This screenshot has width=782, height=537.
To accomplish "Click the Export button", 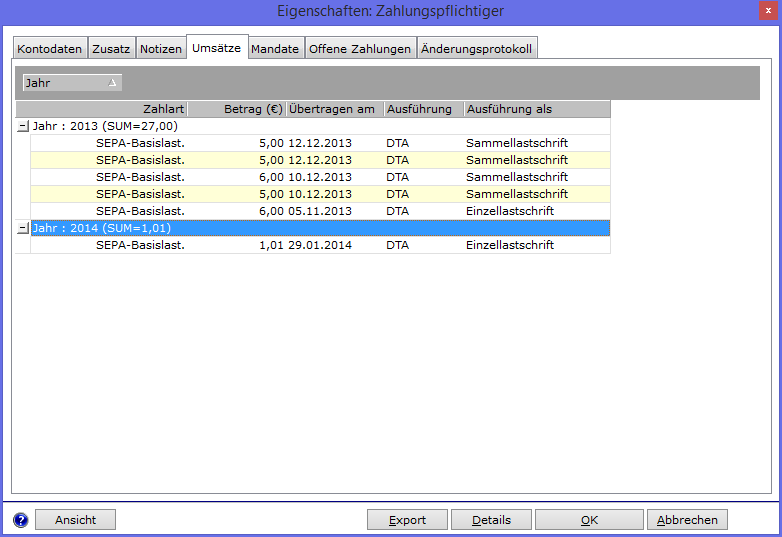I will tap(407, 520).
